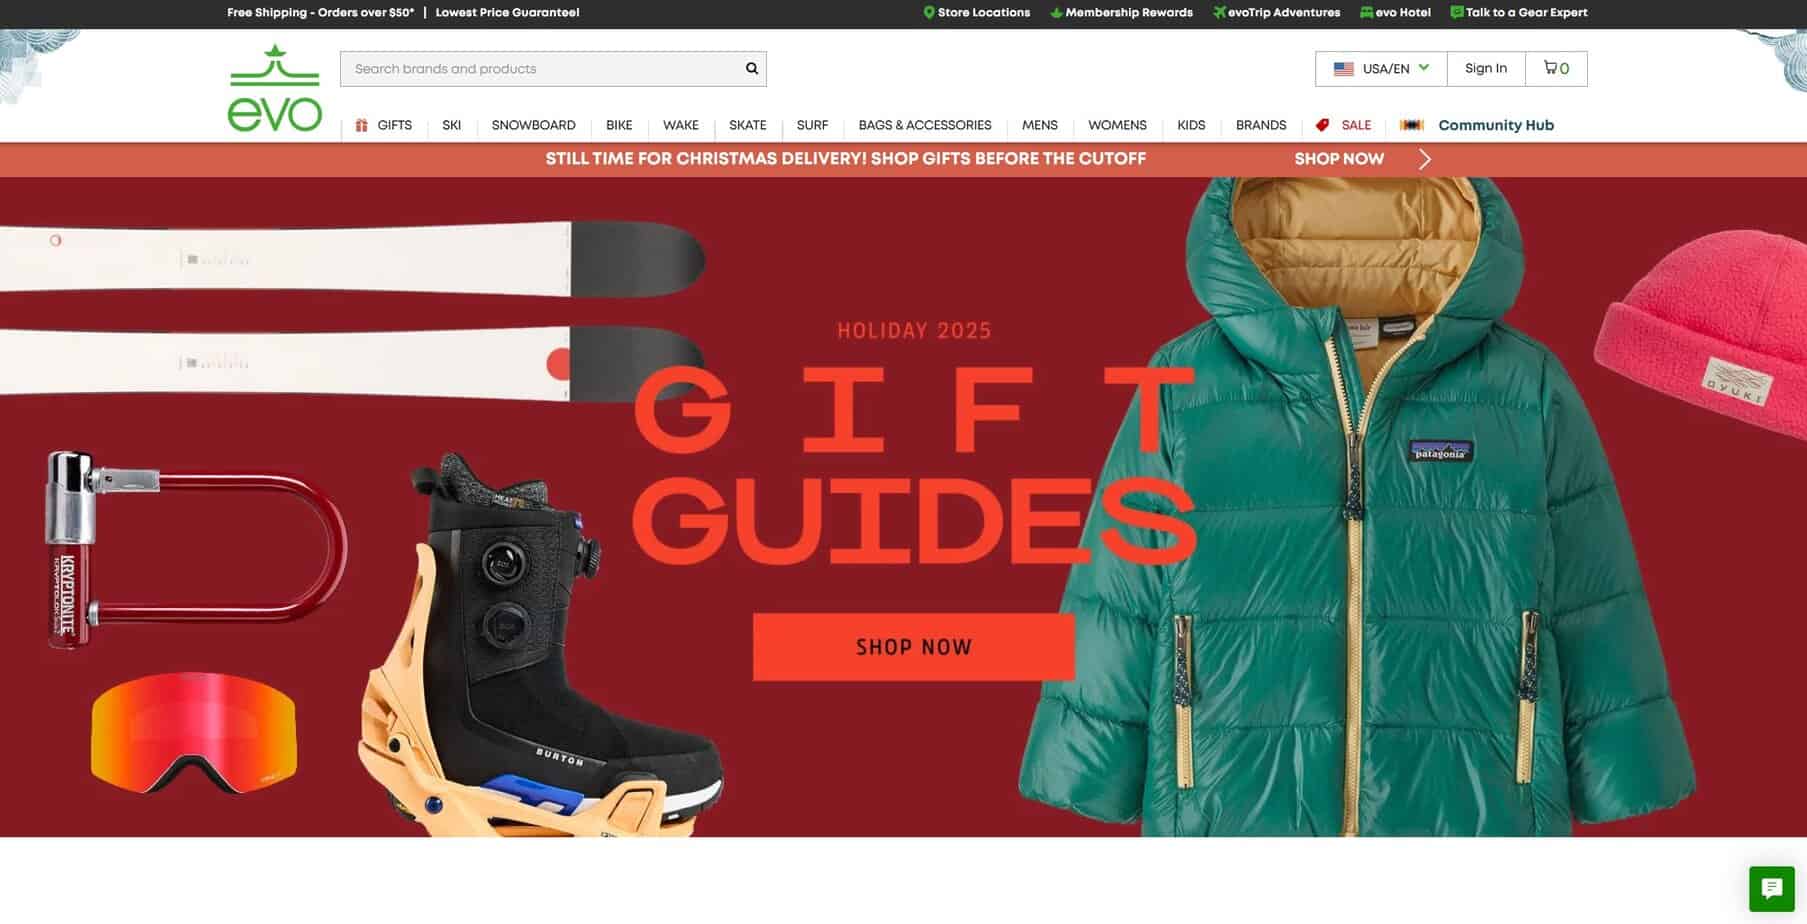This screenshot has width=1807, height=924.
Task: Open the Snowboard menu
Action: click(533, 125)
